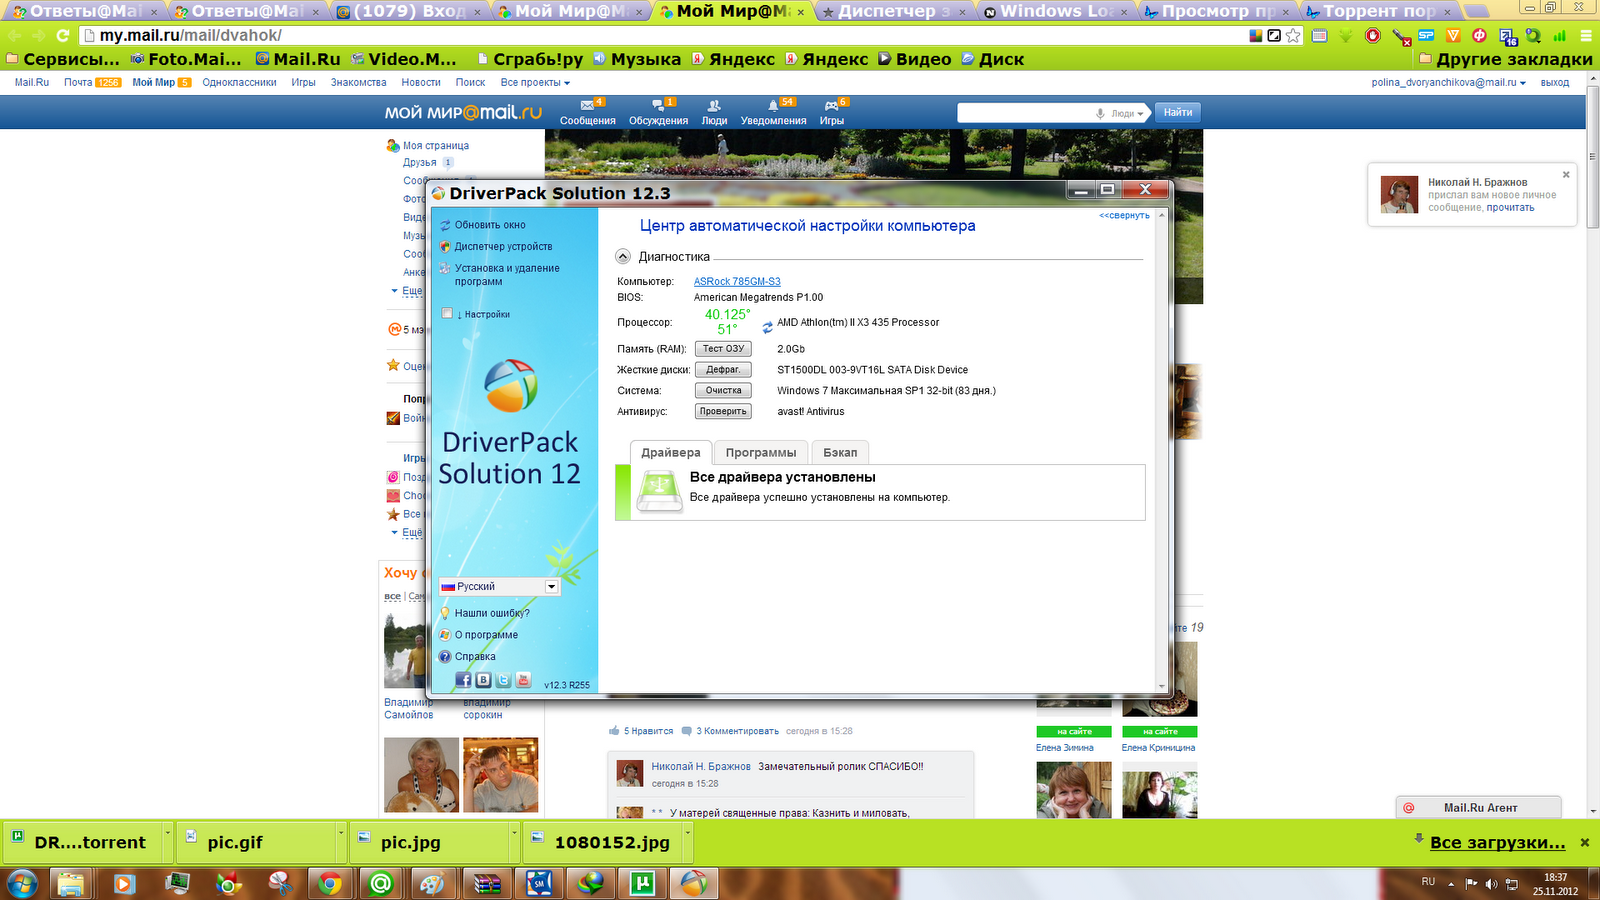Screen dimensions: 1600x900
Task: Open Mail.Ru Agent from the taskbar
Action: (381, 883)
